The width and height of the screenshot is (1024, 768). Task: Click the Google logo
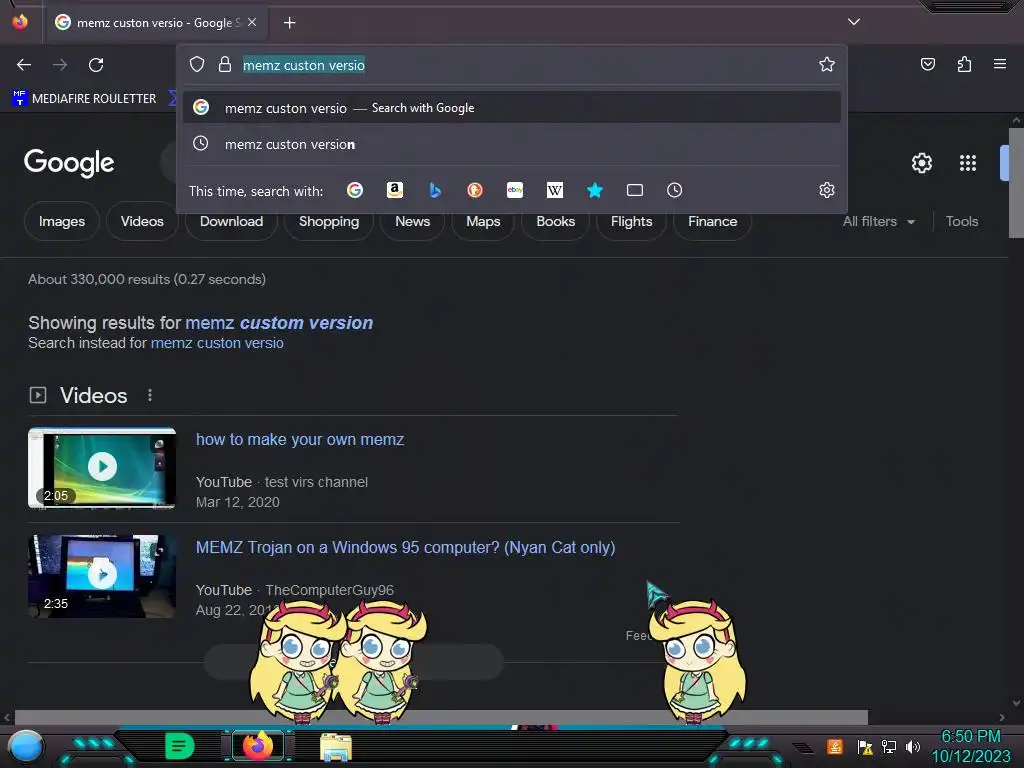[69, 163]
